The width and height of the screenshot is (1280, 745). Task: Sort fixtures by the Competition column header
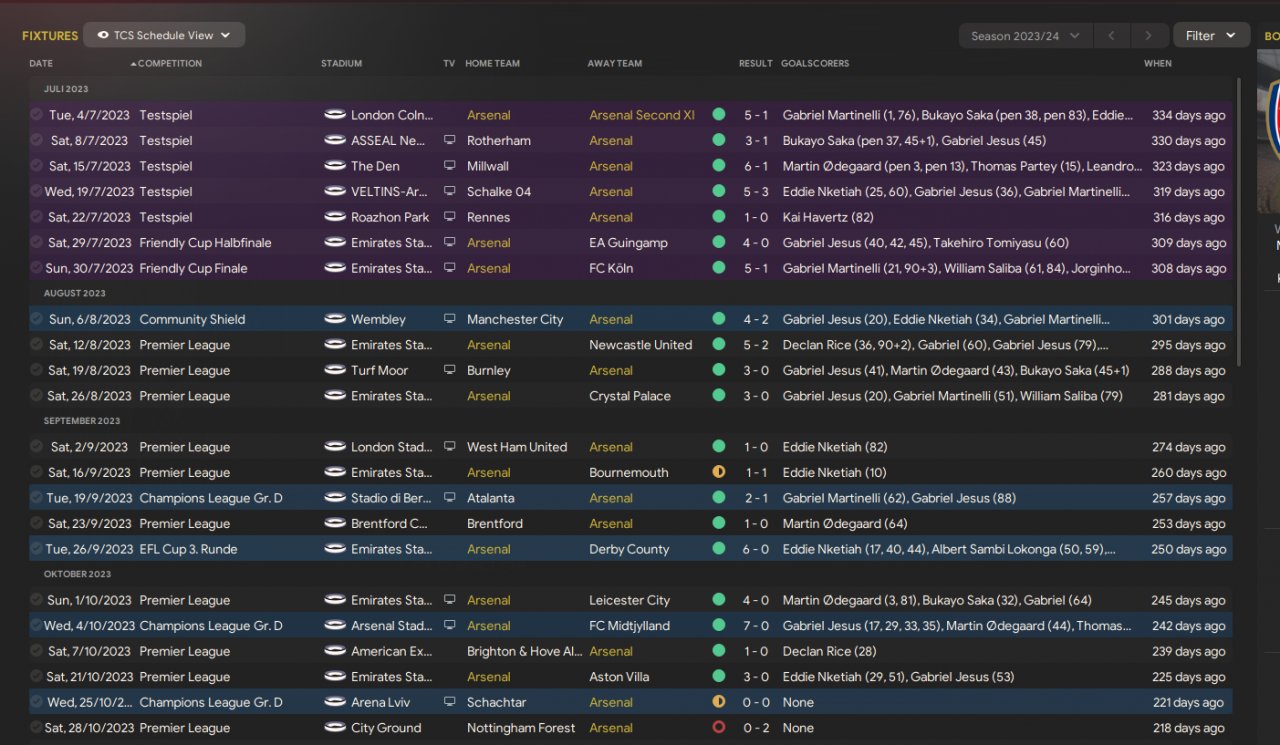coord(169,63)
